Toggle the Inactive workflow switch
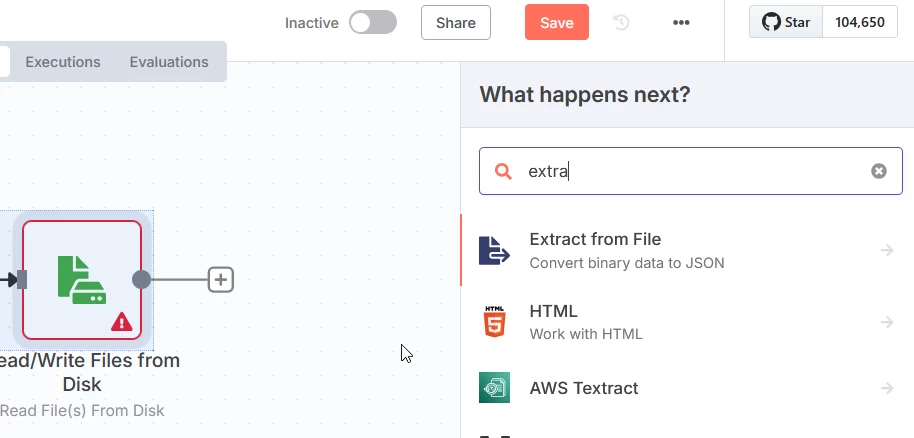Viewport: 914px width, 438px height. (373, 22)
